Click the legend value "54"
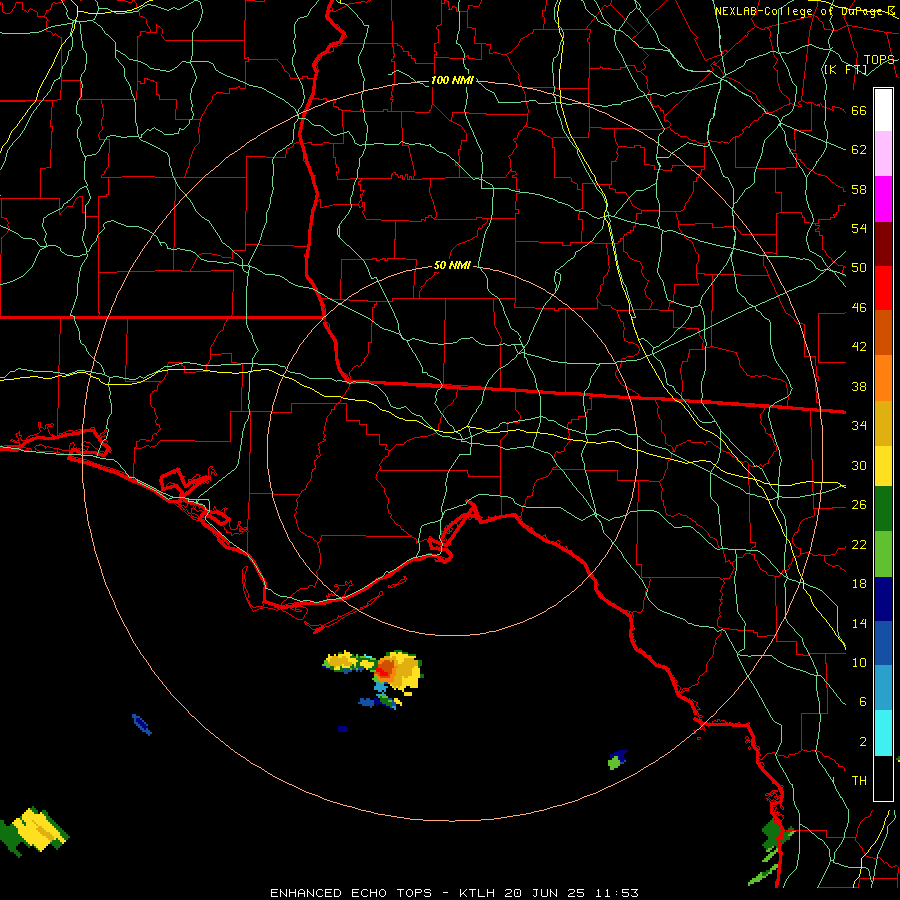The width and height of the screenshot is (900, 900). pos(859,228)
